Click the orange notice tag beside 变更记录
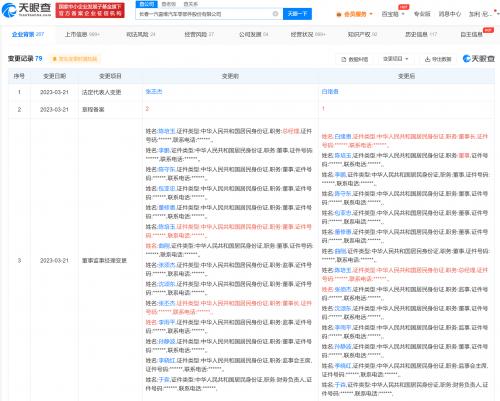 pyautogui.click(x=75, y=59)
